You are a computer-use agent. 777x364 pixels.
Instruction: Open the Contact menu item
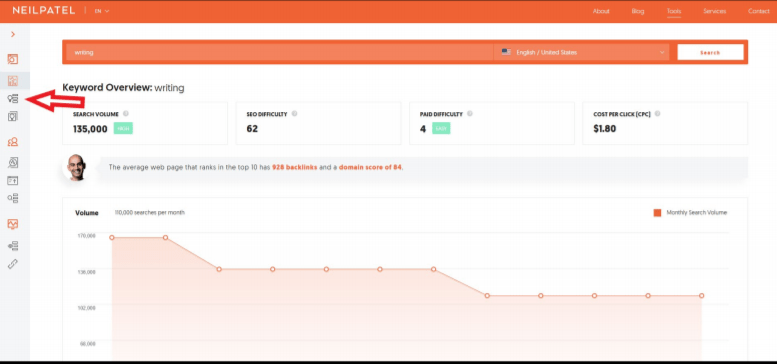[759, 11]
